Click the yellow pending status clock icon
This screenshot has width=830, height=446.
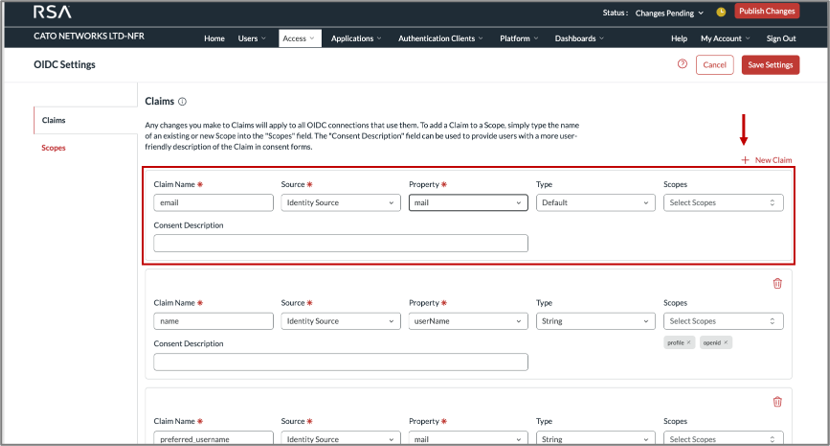click(x=721, y=12)
